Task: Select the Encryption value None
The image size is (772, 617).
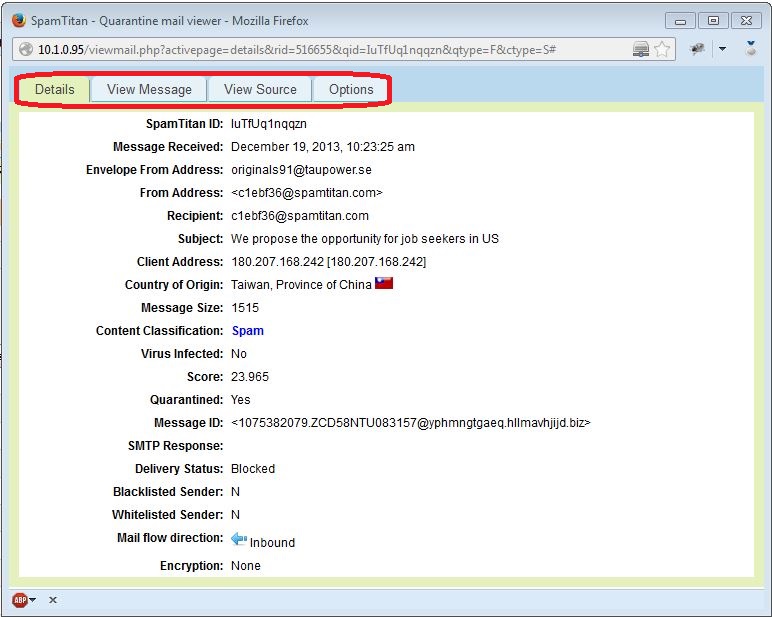Action: click(246, 566)
